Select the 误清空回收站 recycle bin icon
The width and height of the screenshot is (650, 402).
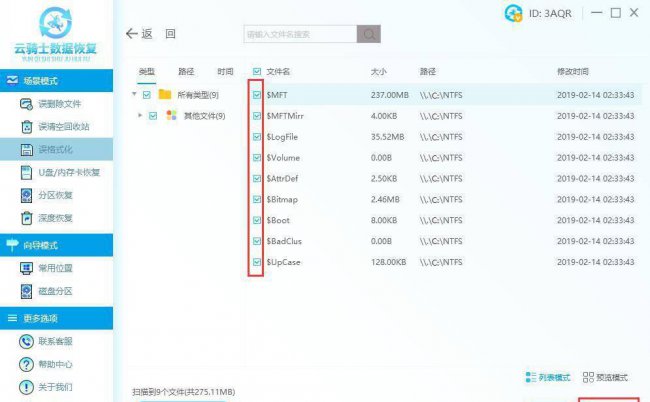coord(27,127)
